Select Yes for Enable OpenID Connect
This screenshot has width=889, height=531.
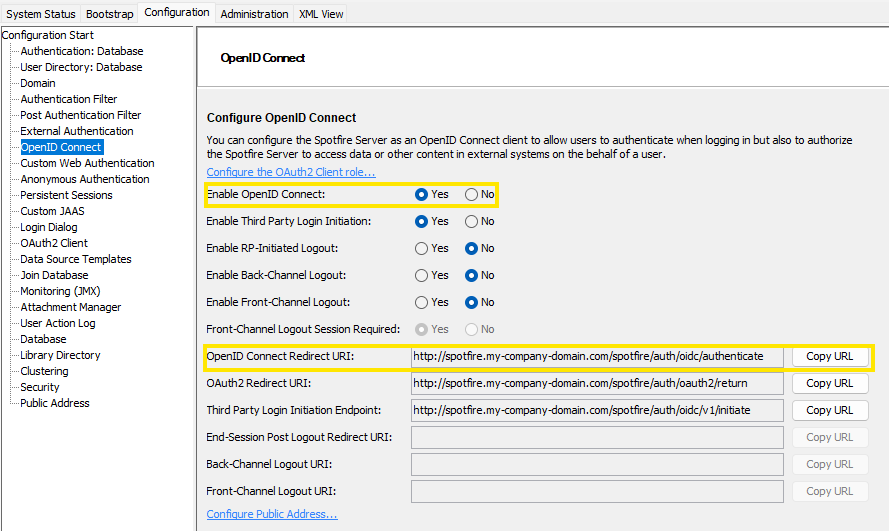[421, 194]
